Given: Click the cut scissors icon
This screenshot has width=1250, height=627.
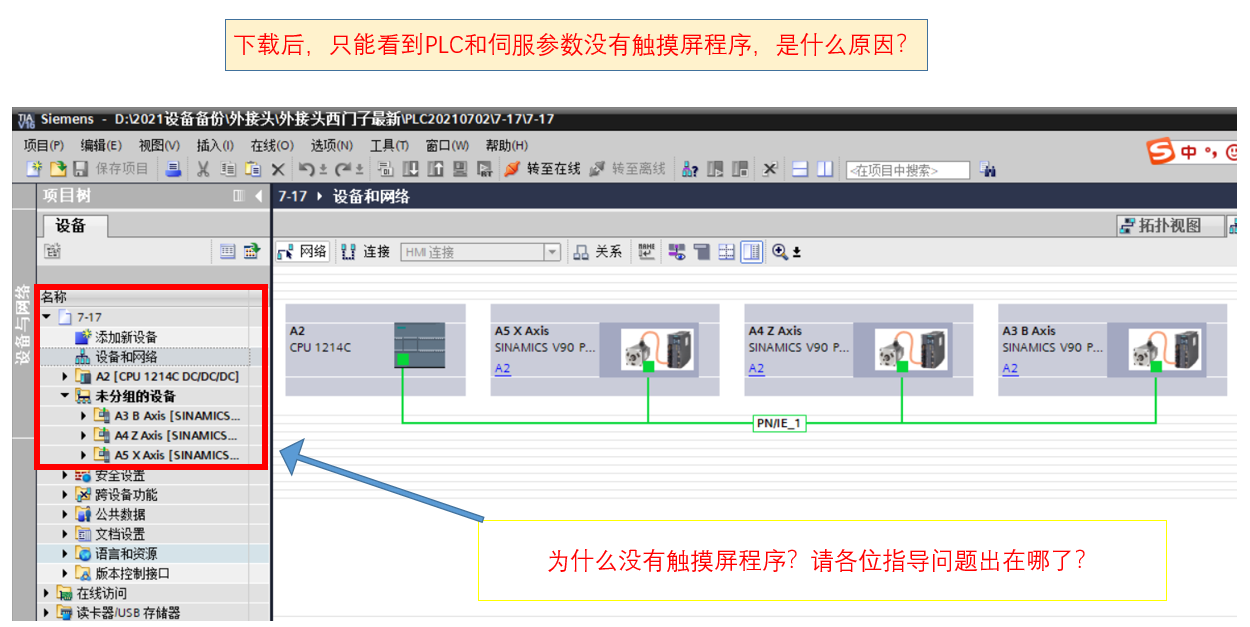Looking at the screenshot, I should 202,169.
